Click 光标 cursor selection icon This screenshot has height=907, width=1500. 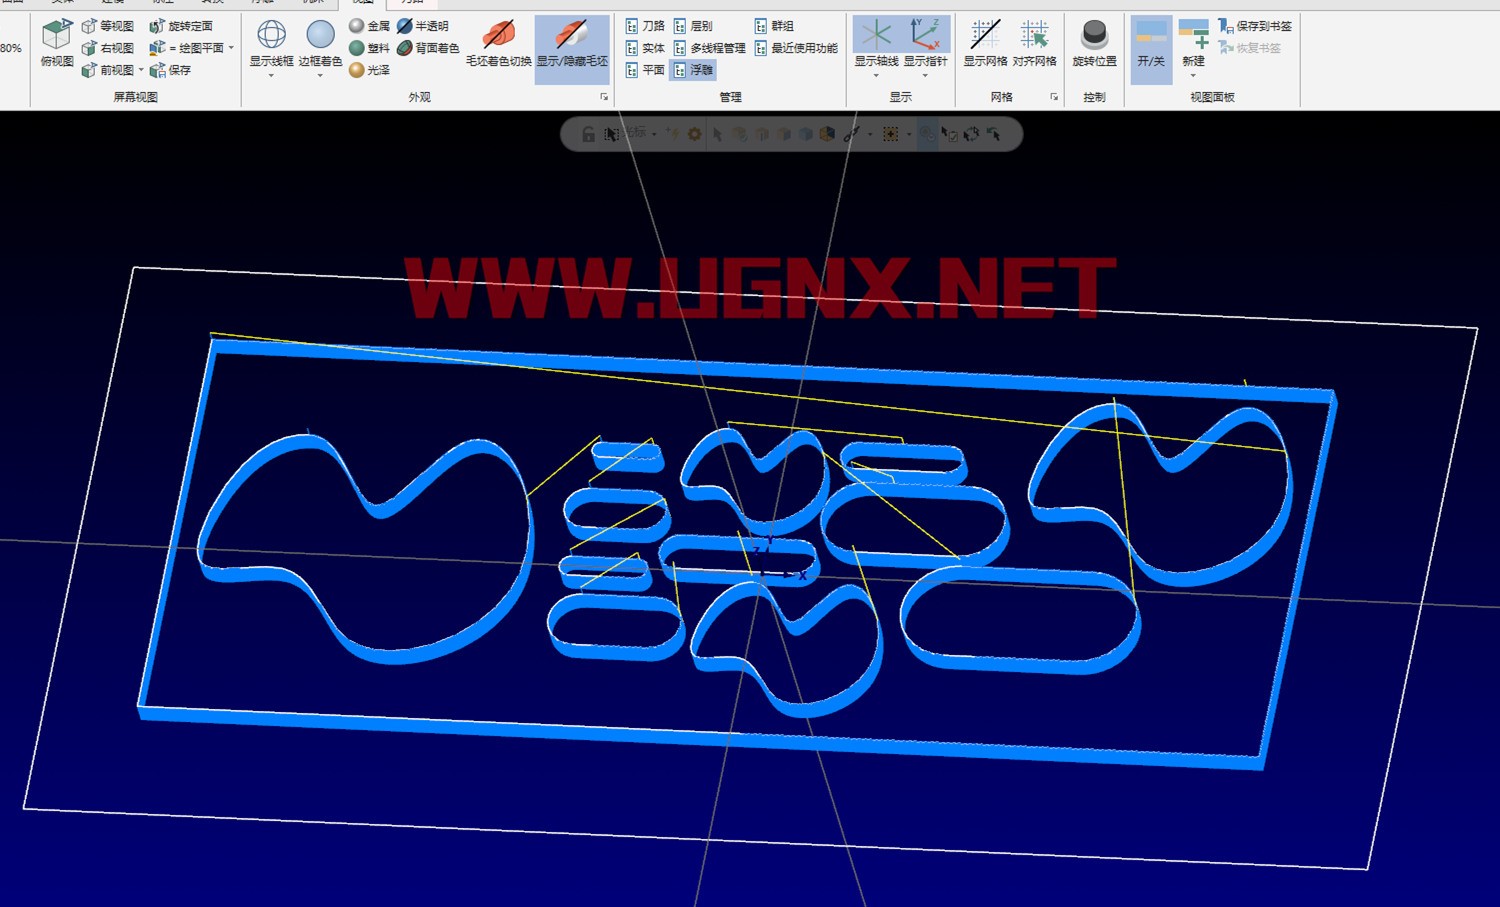(611, 134)
